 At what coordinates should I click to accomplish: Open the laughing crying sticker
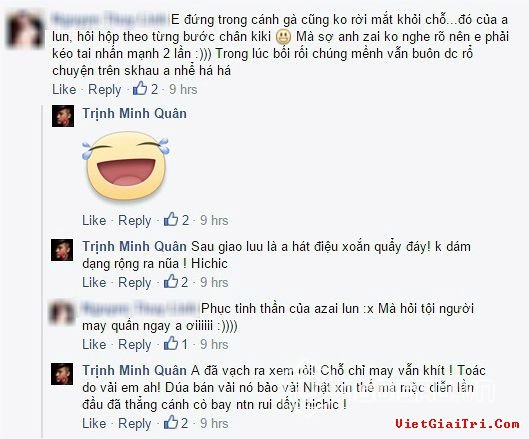(x=126, y=166)
